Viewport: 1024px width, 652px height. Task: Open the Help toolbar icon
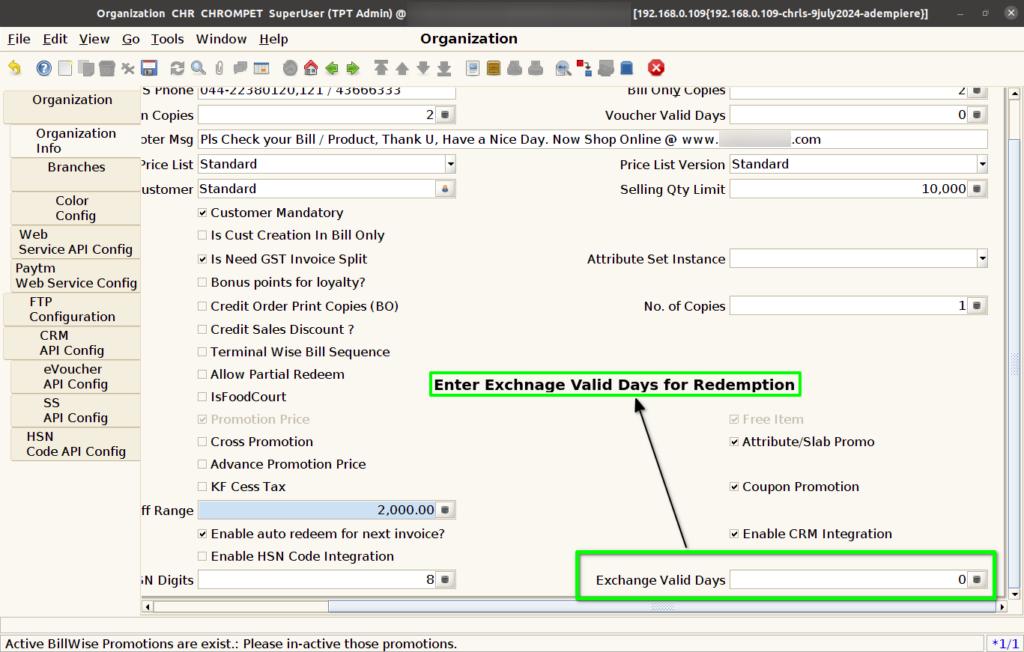pyautogui.click(x=43, y=67)
